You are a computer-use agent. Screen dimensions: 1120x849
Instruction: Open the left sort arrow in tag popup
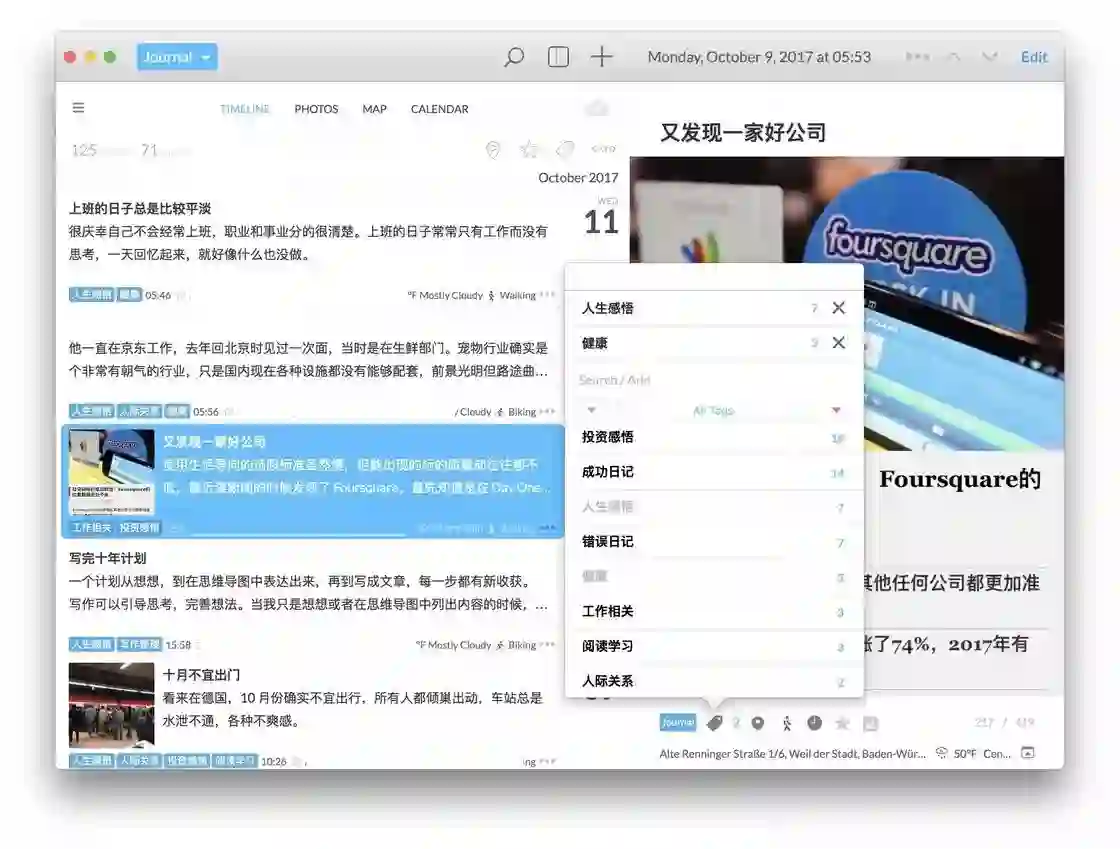(x=591, y=410)
